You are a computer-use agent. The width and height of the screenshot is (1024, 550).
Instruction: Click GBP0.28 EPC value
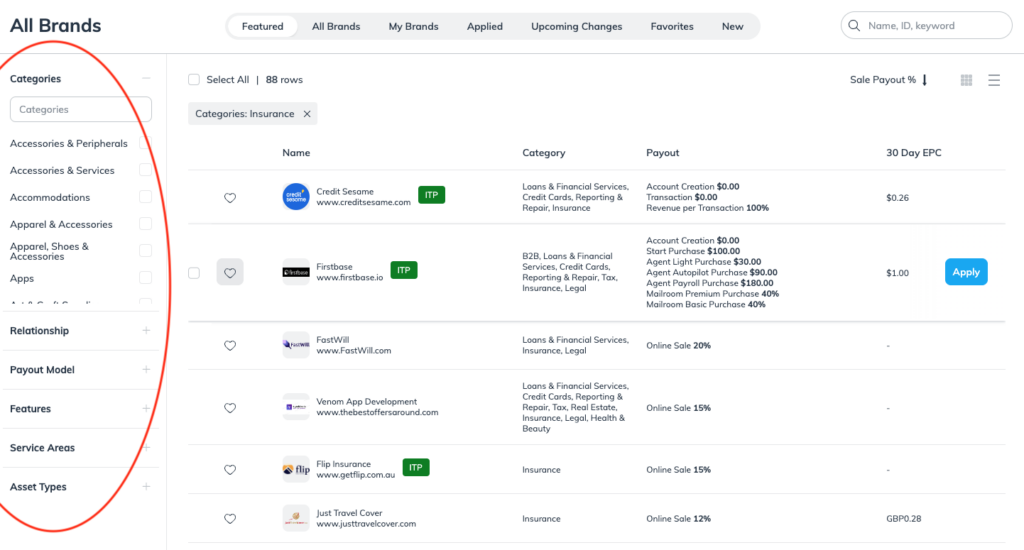point(904,519)
